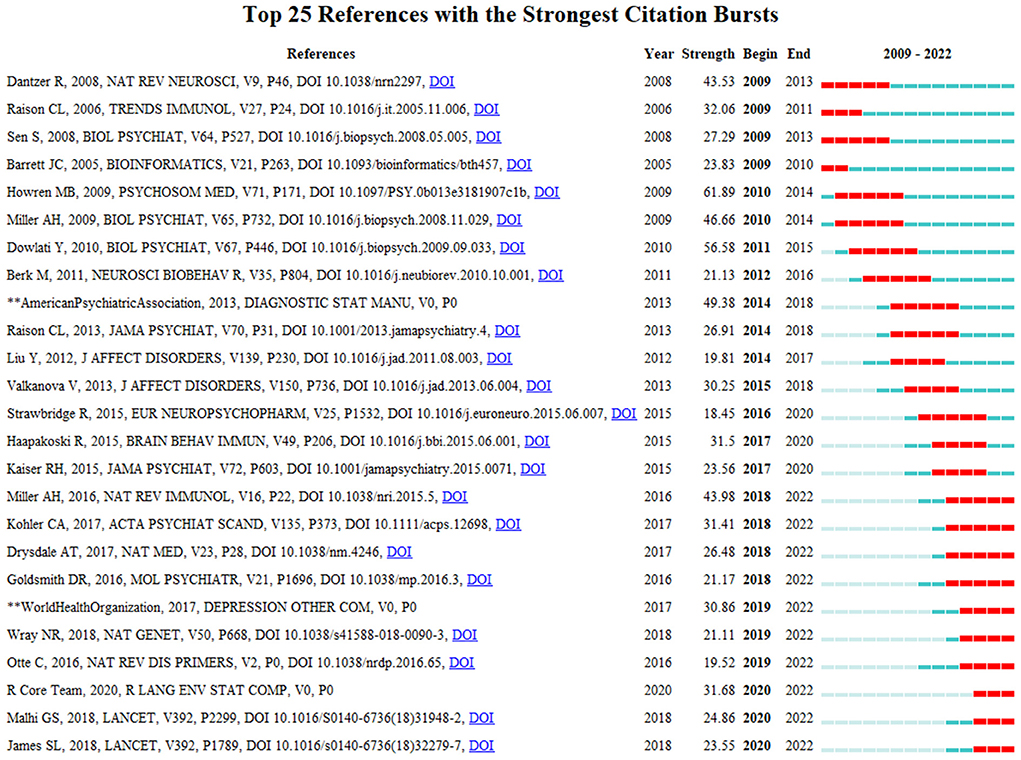Select the Drysdale AT, 2017 reference text
Viewport: 1021px width, 760px height.
pyautogui.click(x=197, y=552)
